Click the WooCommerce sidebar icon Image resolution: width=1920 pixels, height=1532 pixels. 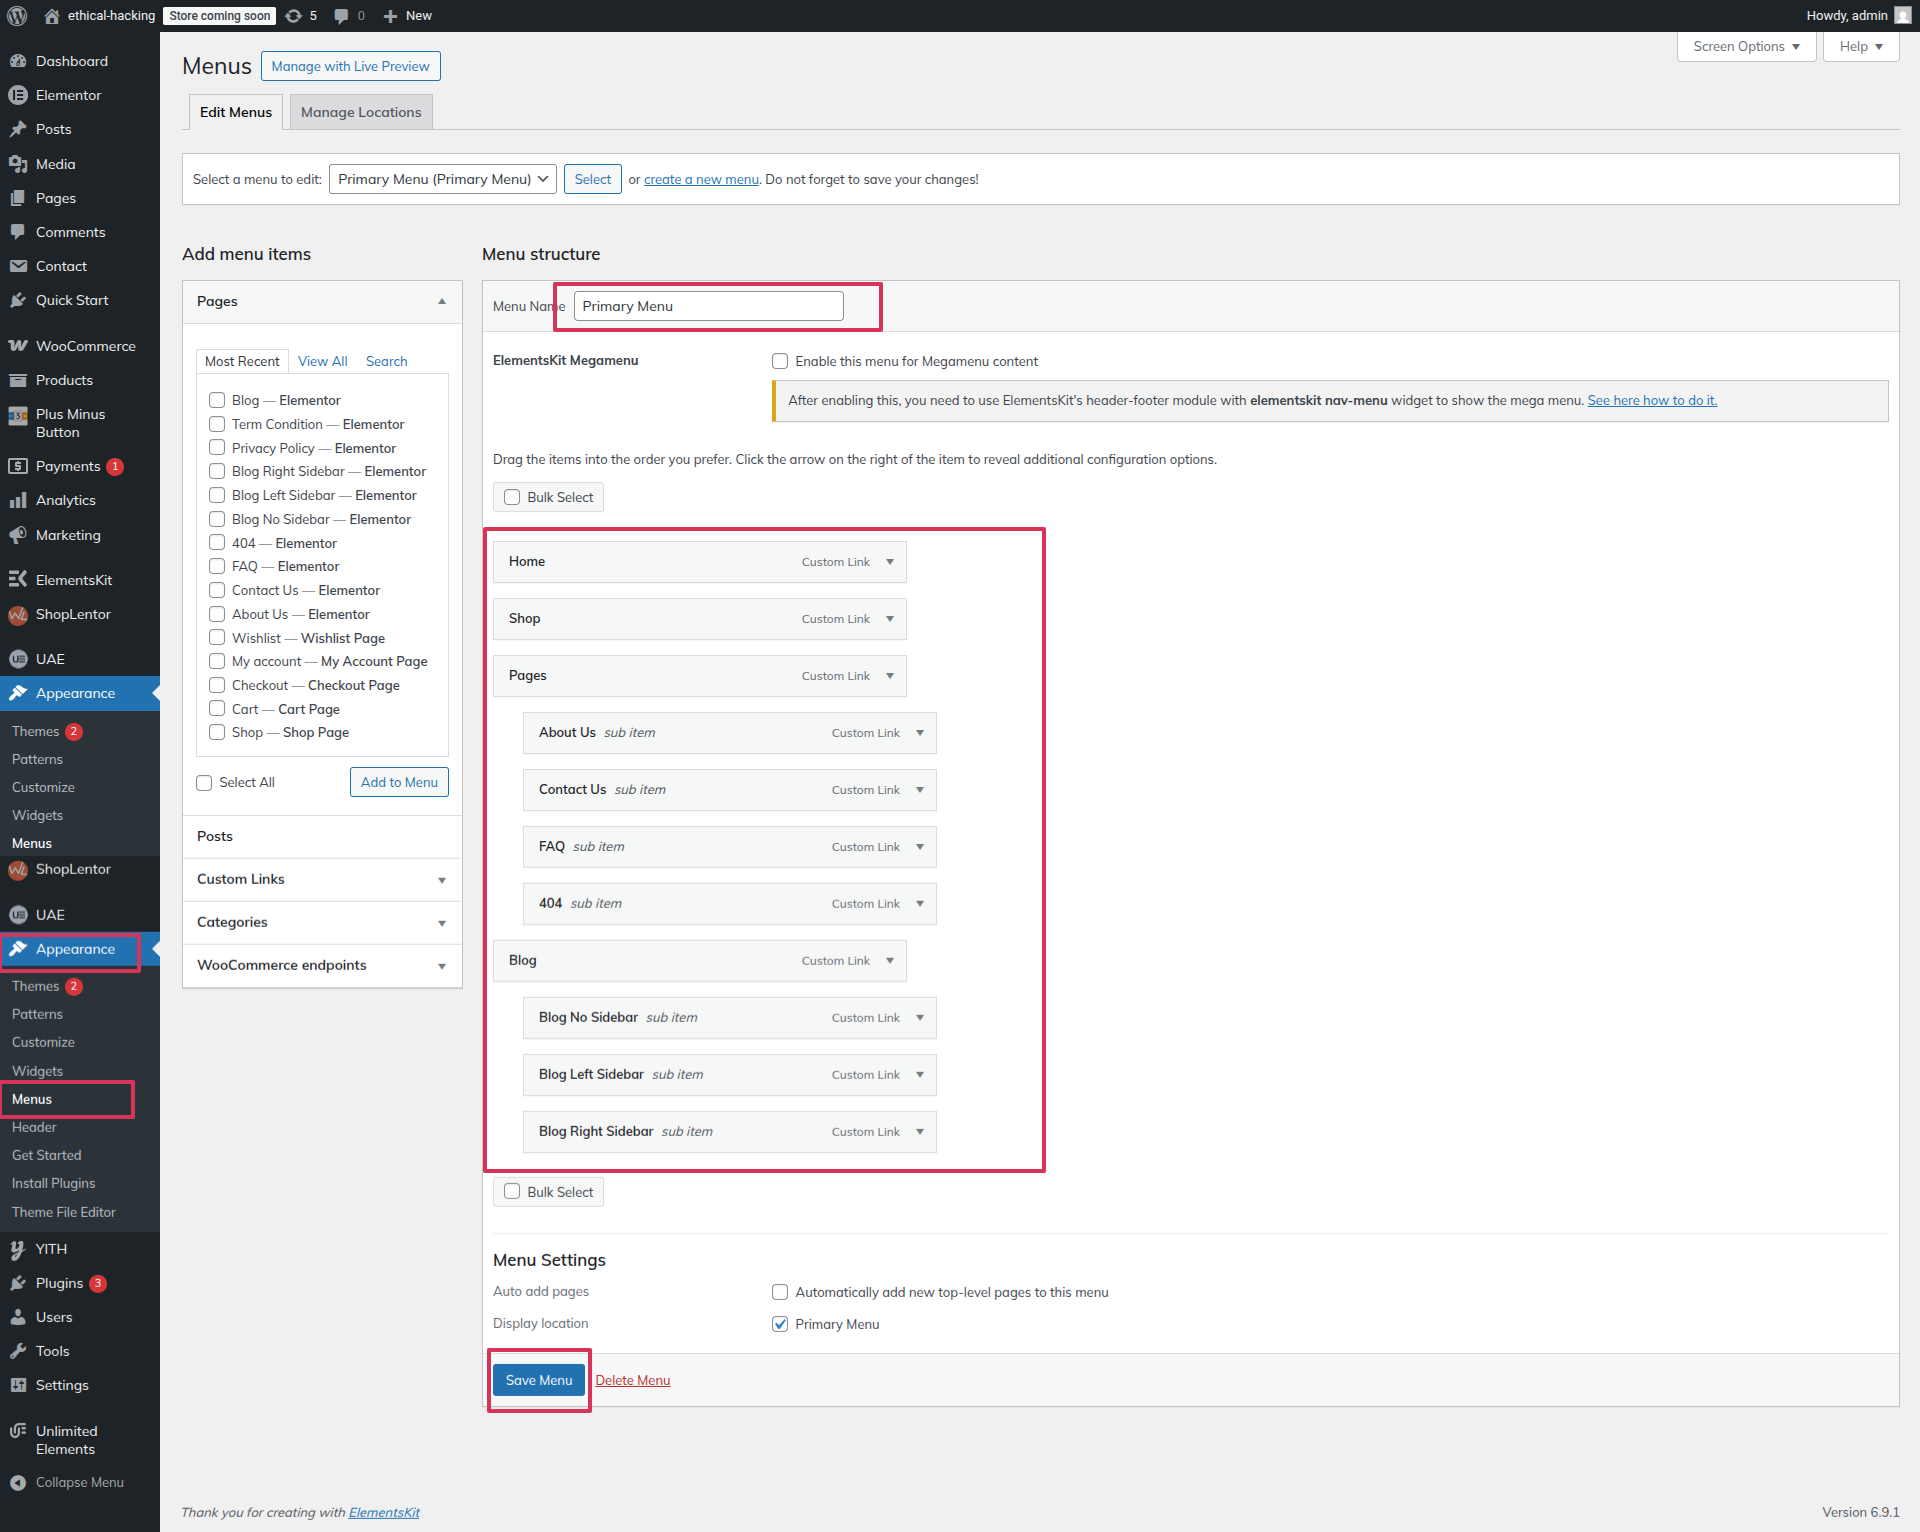18,346
